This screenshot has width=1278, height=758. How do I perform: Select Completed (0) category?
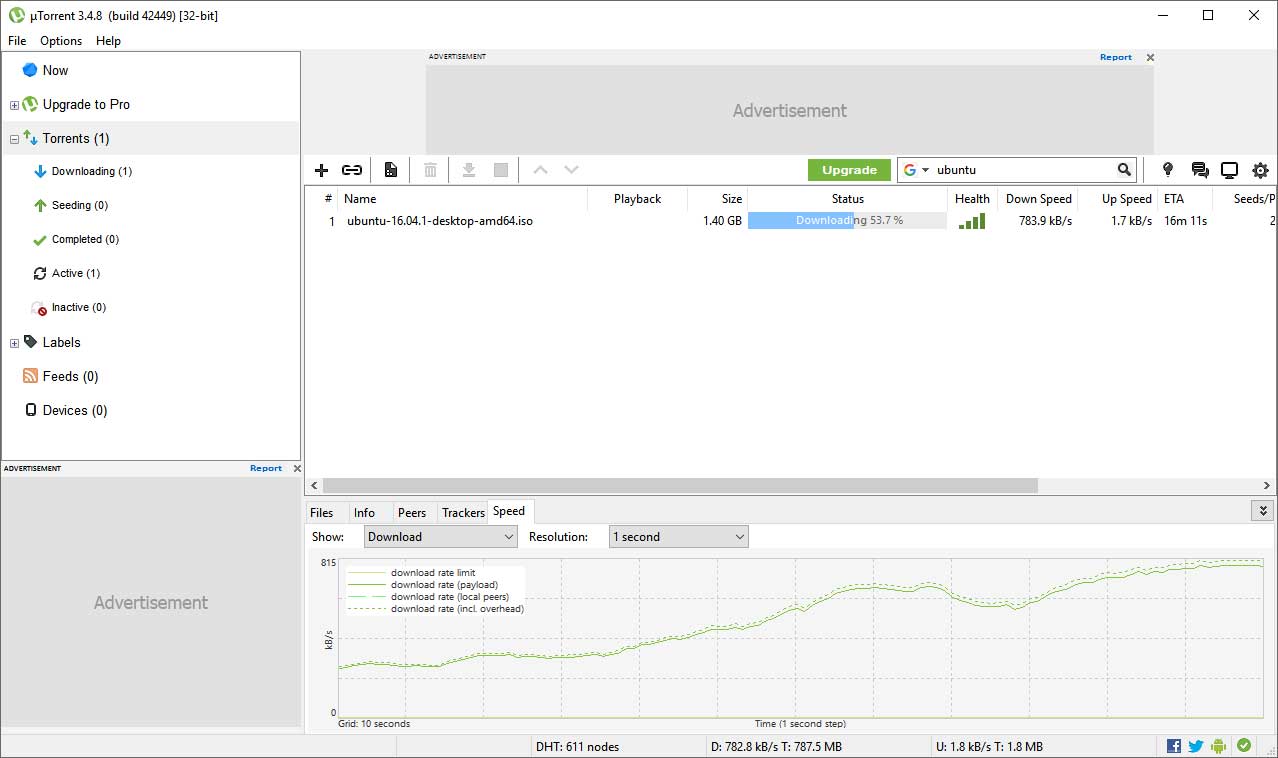85,239
